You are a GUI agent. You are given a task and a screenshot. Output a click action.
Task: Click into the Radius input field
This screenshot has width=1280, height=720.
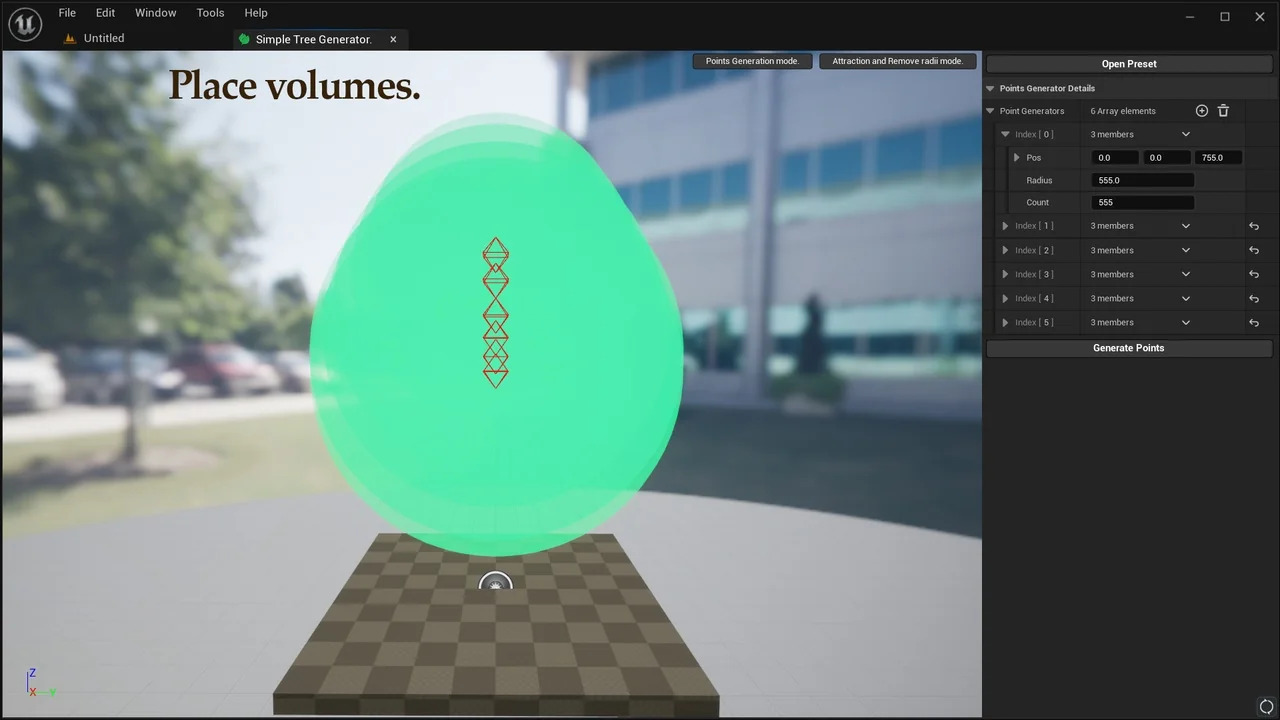1143,180
